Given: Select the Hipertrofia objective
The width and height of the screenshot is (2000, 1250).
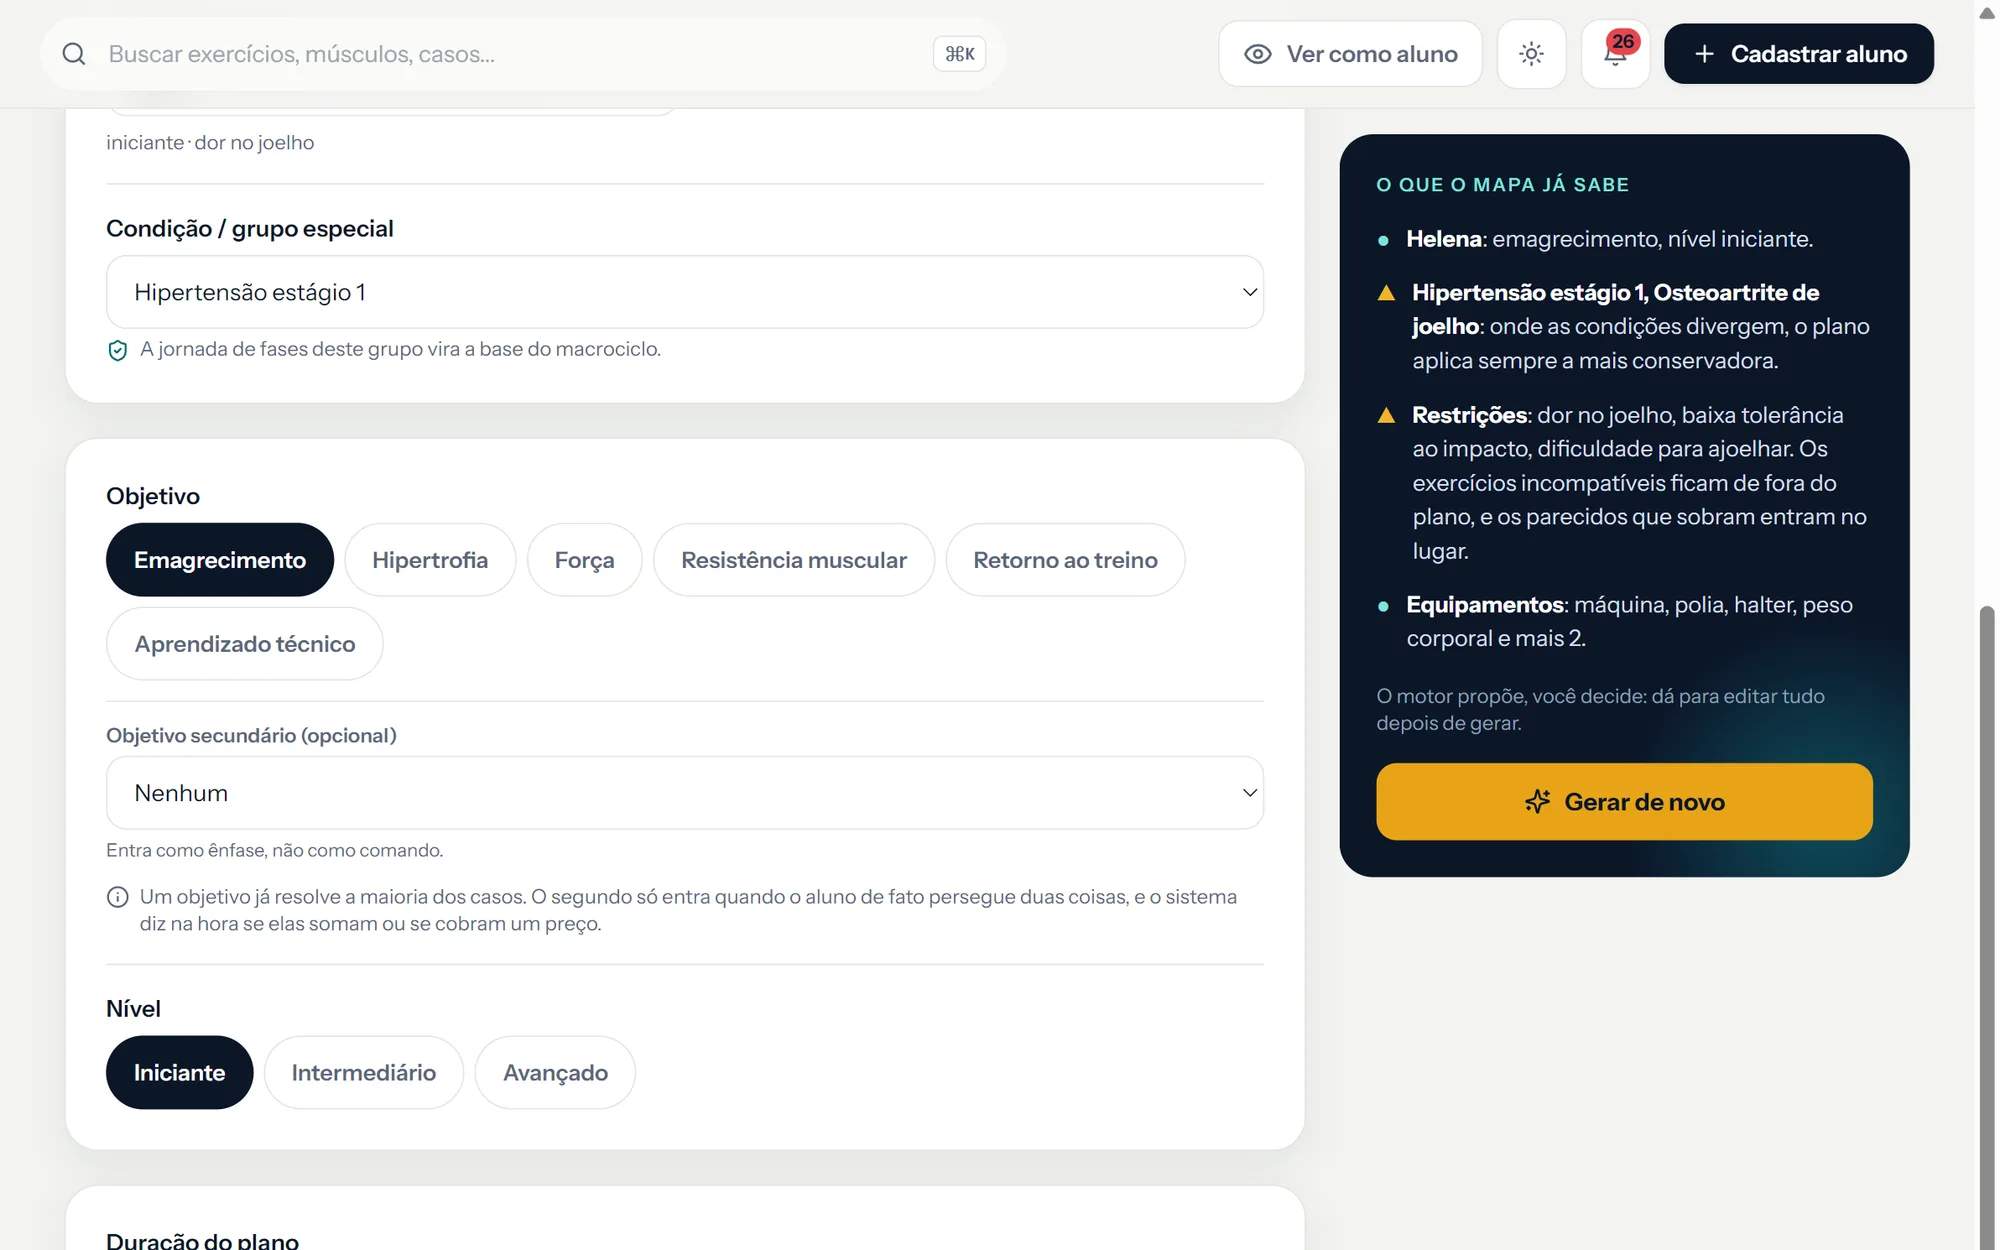Looking at the screenshot, I should click(x=430, y=560).
